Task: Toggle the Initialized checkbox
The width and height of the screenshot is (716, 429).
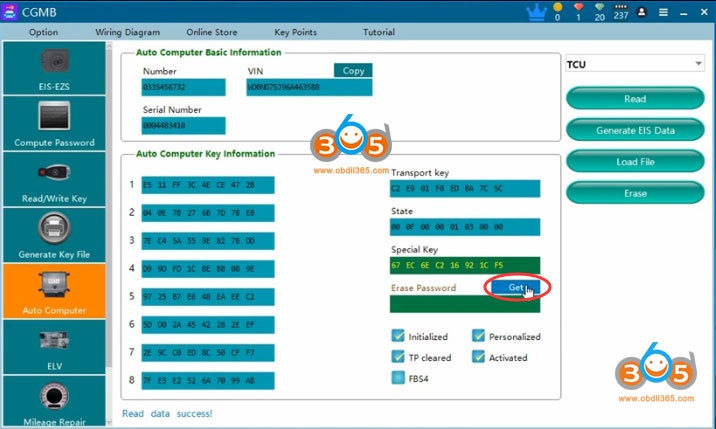Action: [x=398, y=336]
